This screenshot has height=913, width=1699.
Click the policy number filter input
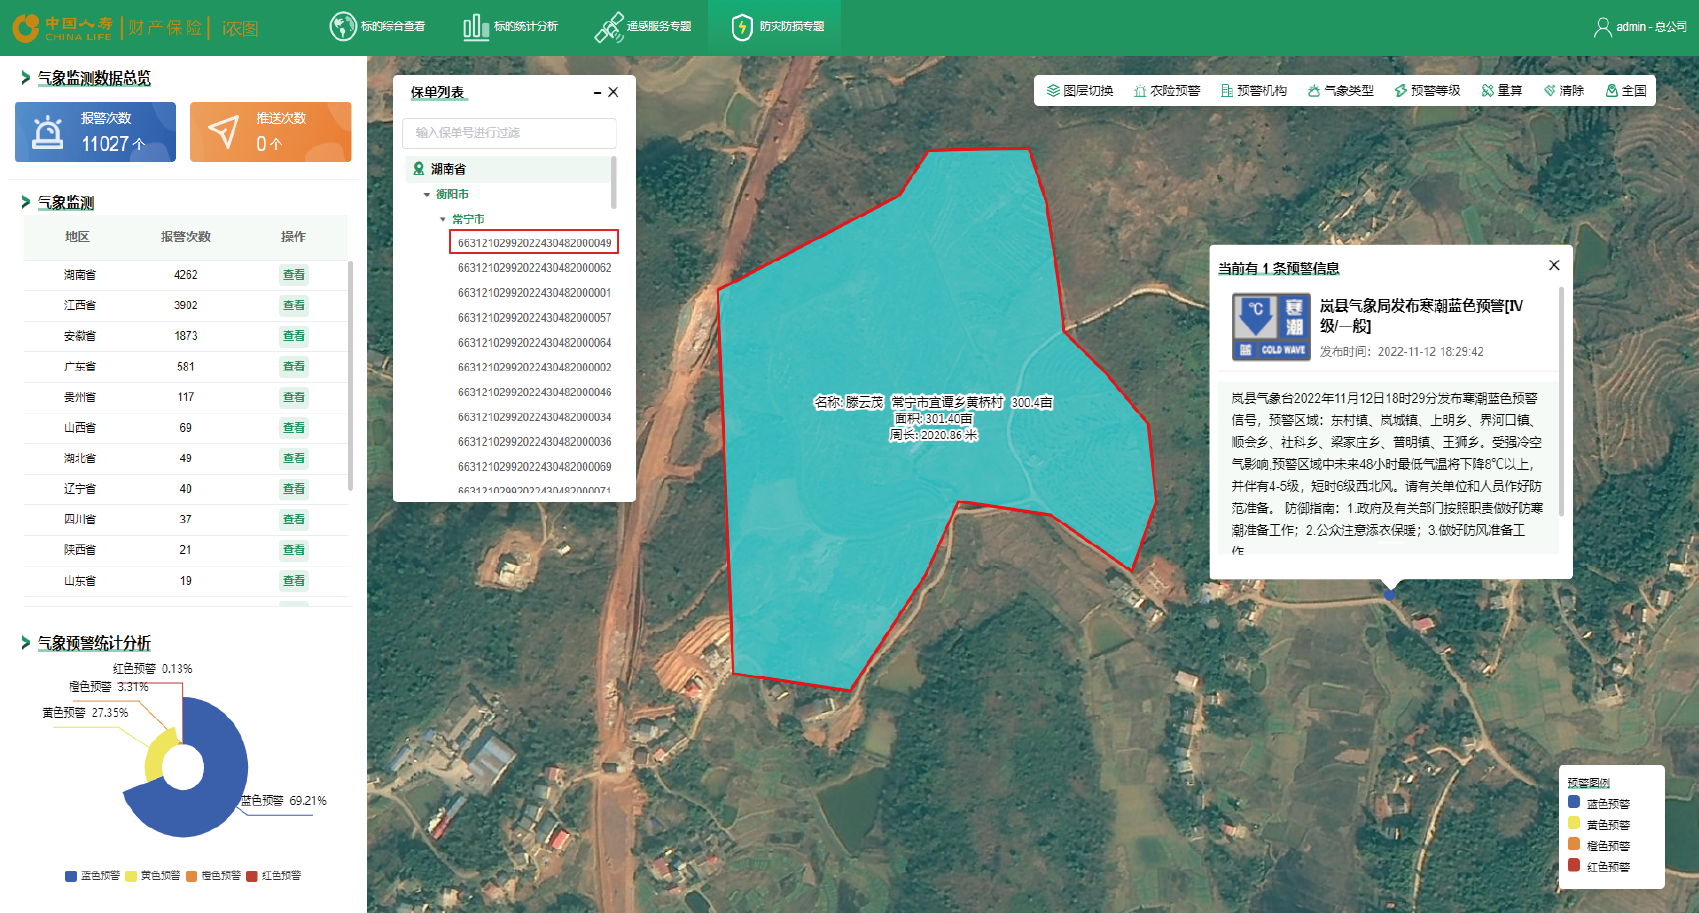pyautogui.click(x=509, y=133)
